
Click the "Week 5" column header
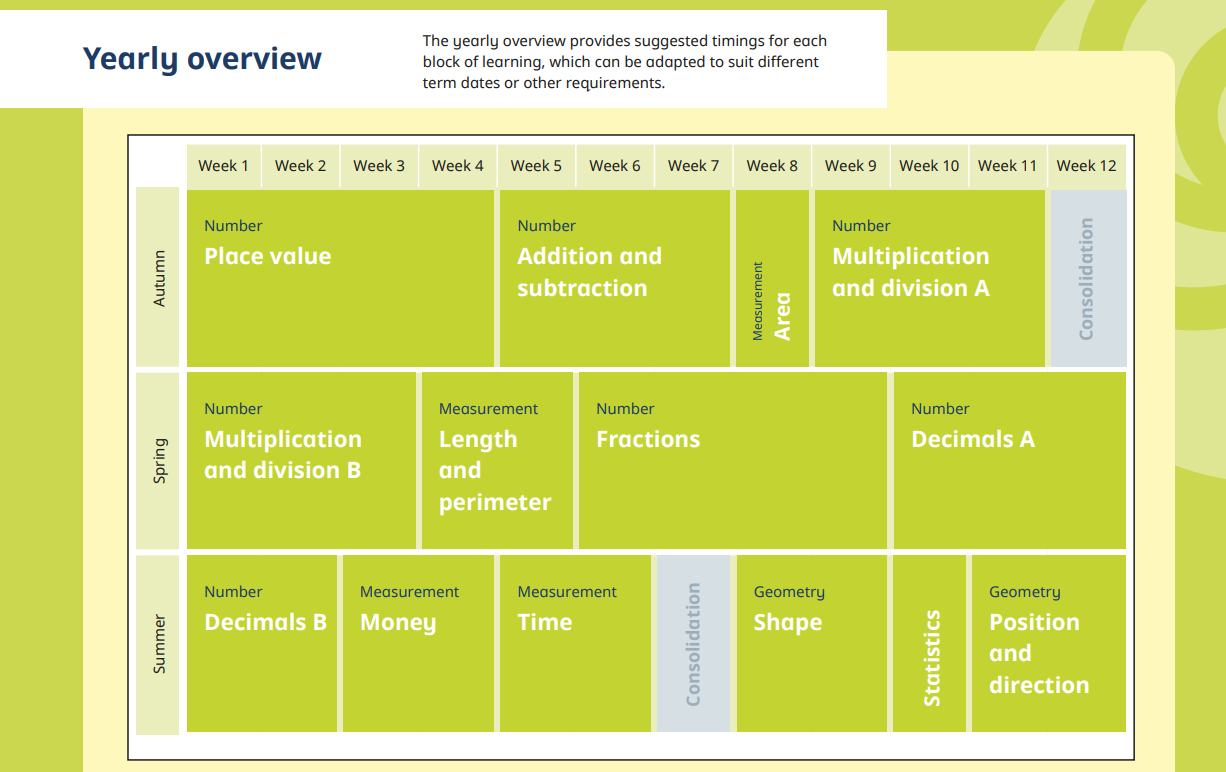(x=536, y=166)
